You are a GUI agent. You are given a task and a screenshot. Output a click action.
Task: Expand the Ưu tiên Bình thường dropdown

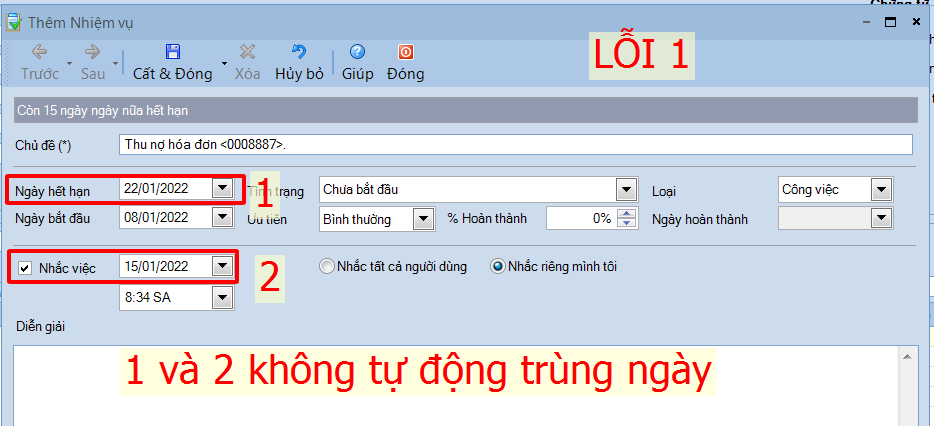pos(423,219)
